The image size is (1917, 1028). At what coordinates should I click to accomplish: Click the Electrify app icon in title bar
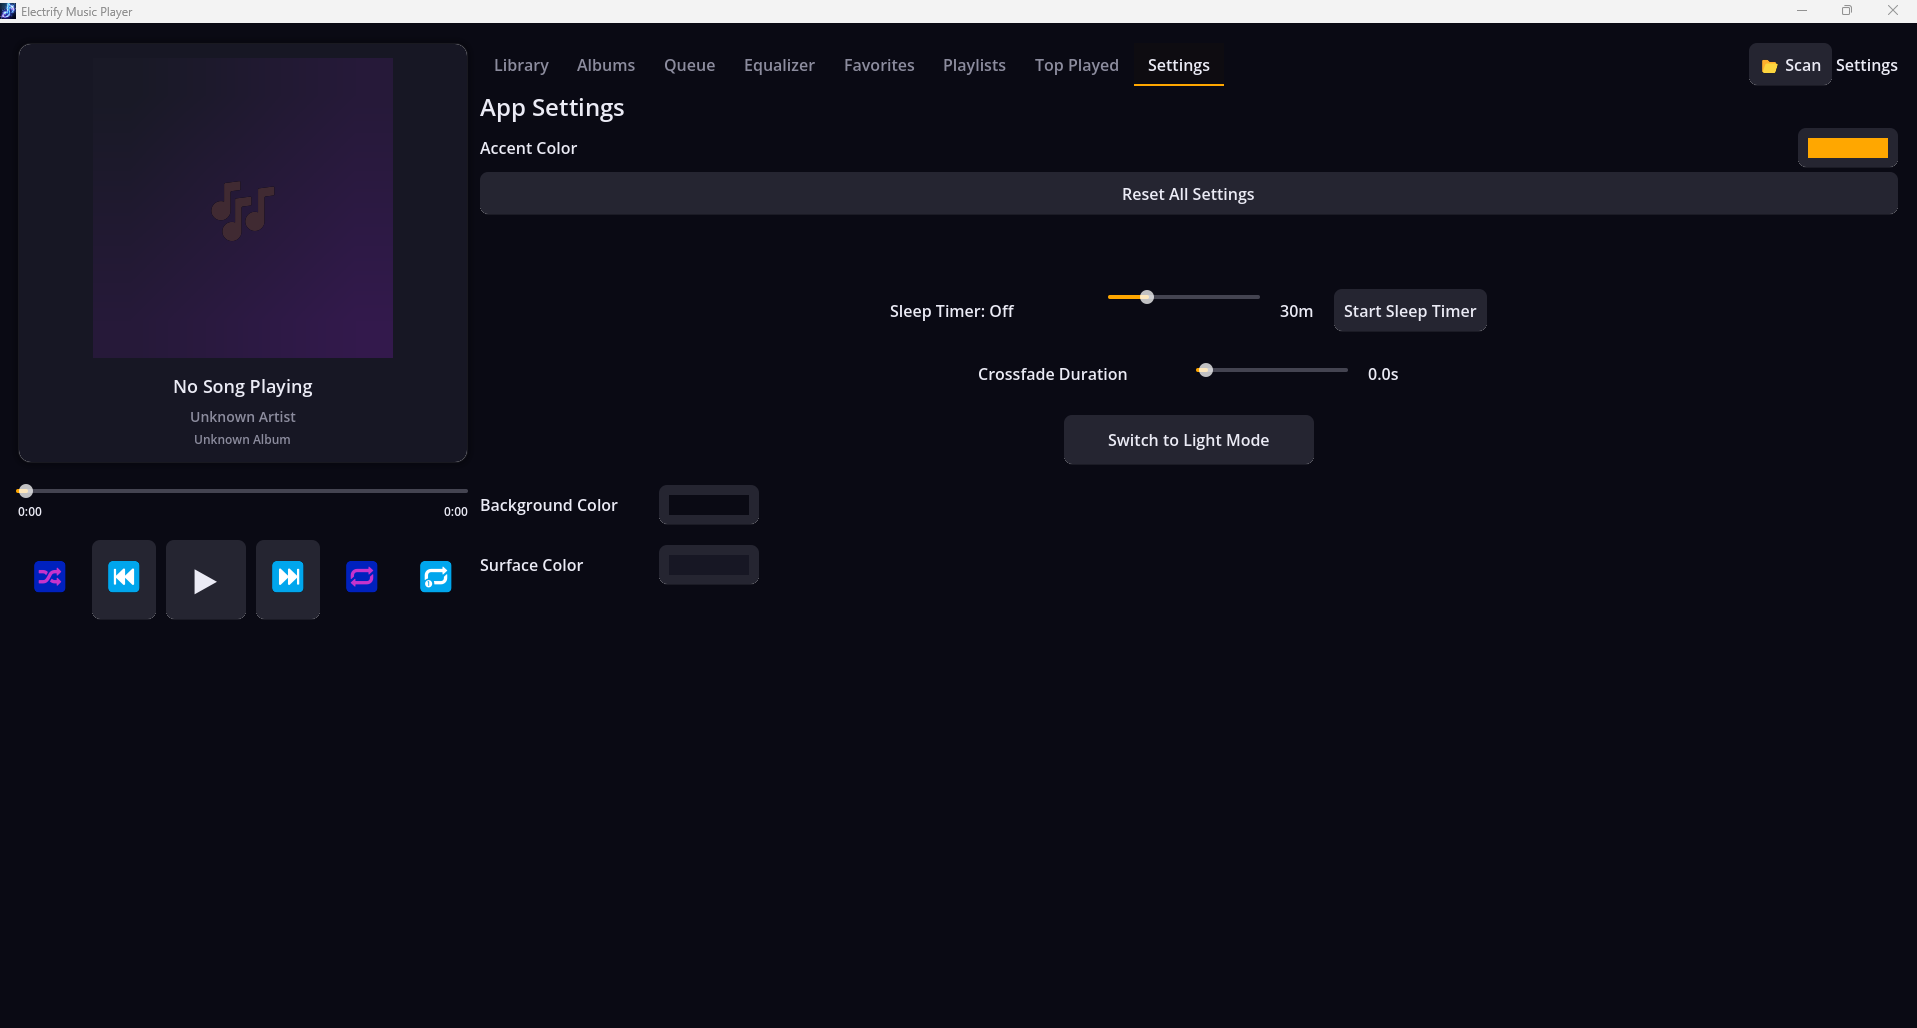(8, 11)
